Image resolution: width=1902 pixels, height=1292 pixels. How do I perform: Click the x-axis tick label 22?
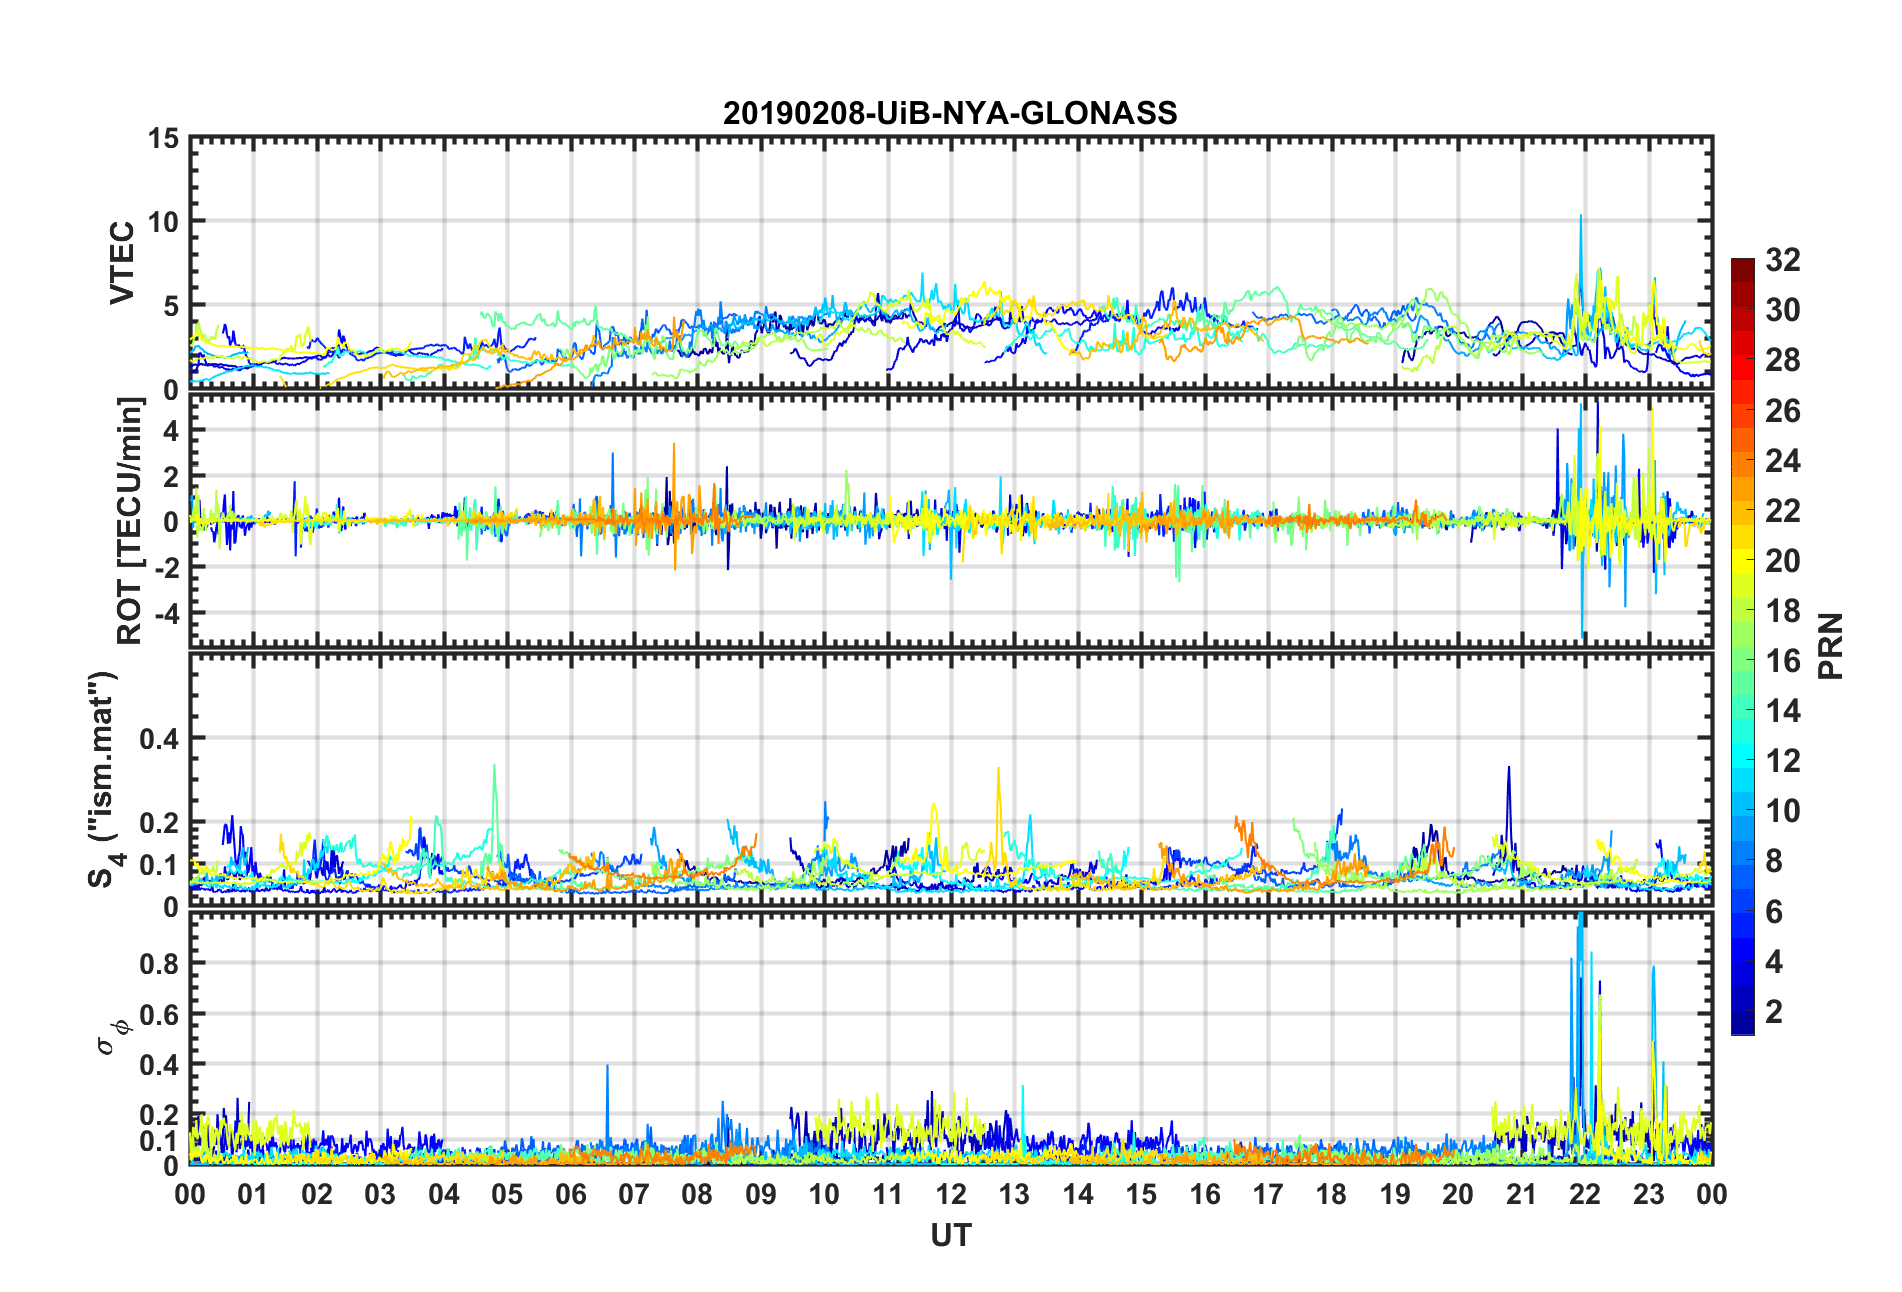[x=1584, y=1194]
